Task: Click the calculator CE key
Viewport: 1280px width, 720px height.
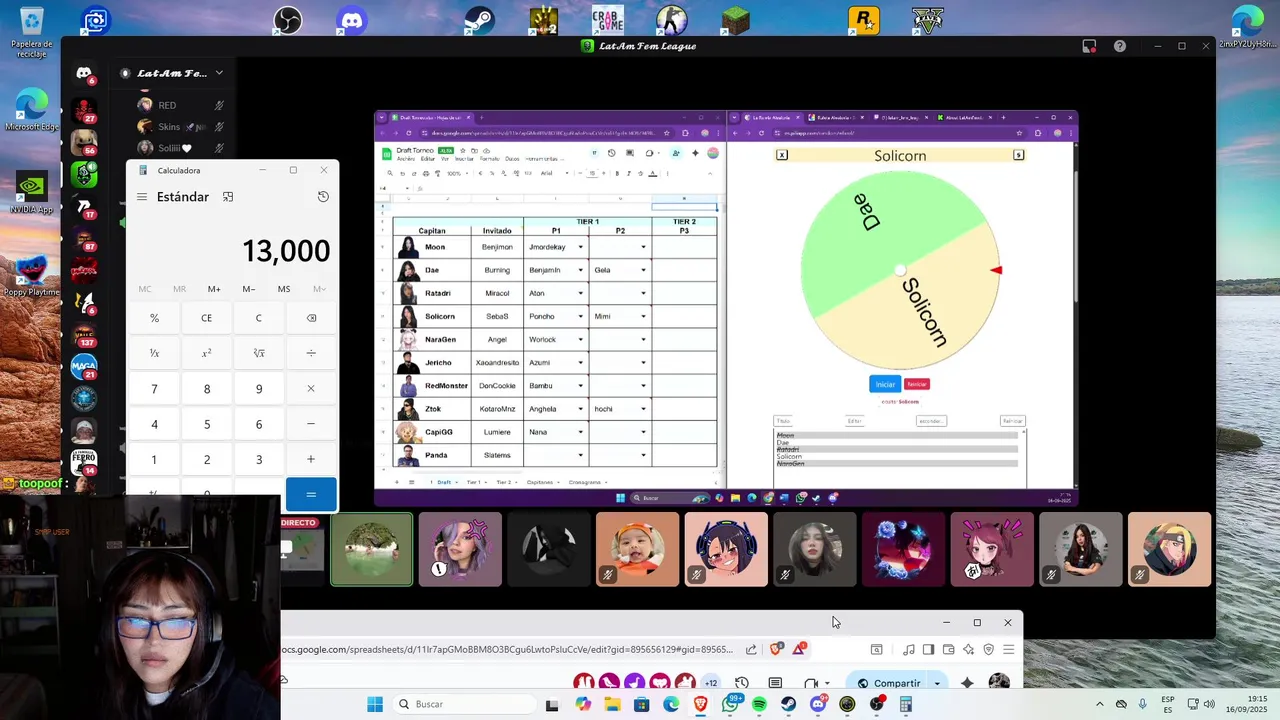Action: [206, 318]
